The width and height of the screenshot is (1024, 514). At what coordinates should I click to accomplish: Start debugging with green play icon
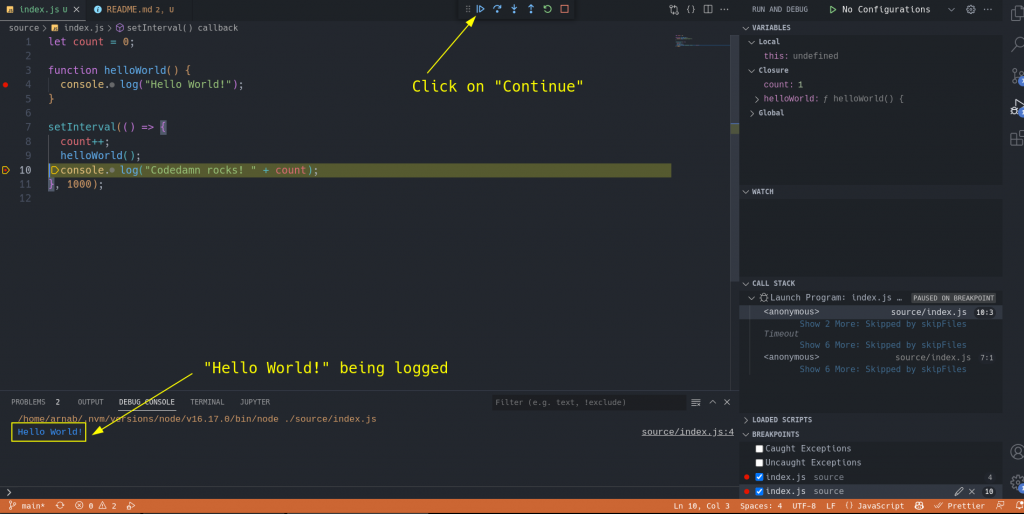pyautogui.click(x=833, y=10)
